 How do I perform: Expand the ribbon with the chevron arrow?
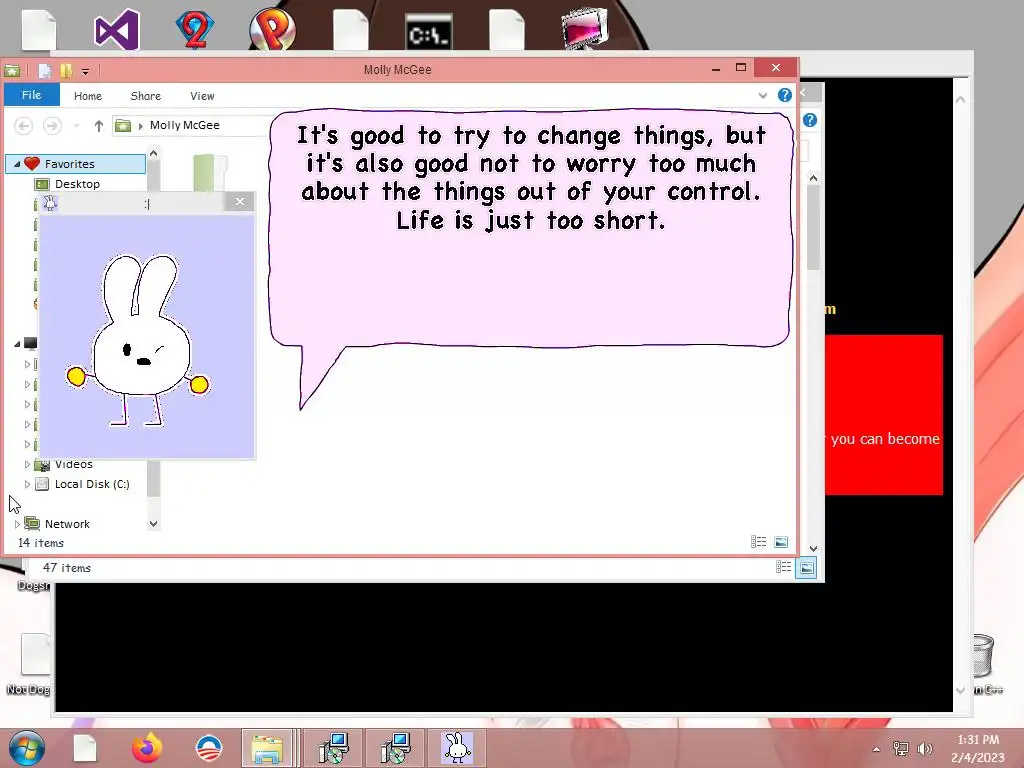762,95
